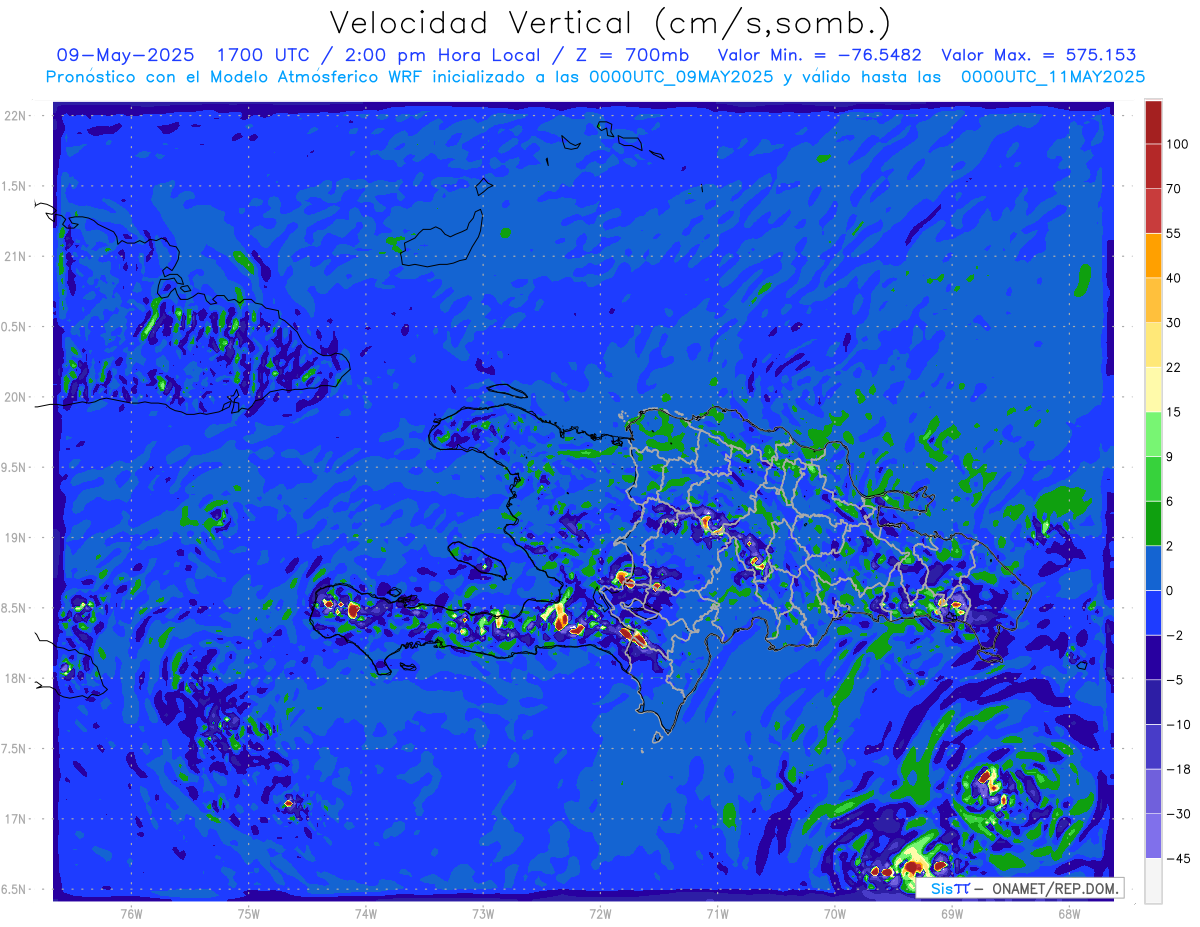The image size is (1200, 927).
Task: Click the legend value "22"
Action: point(1174,367)
